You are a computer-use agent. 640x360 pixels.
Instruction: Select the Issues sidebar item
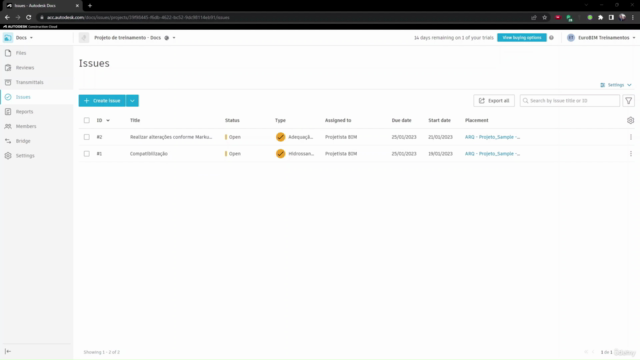click(x=23, y=97)
